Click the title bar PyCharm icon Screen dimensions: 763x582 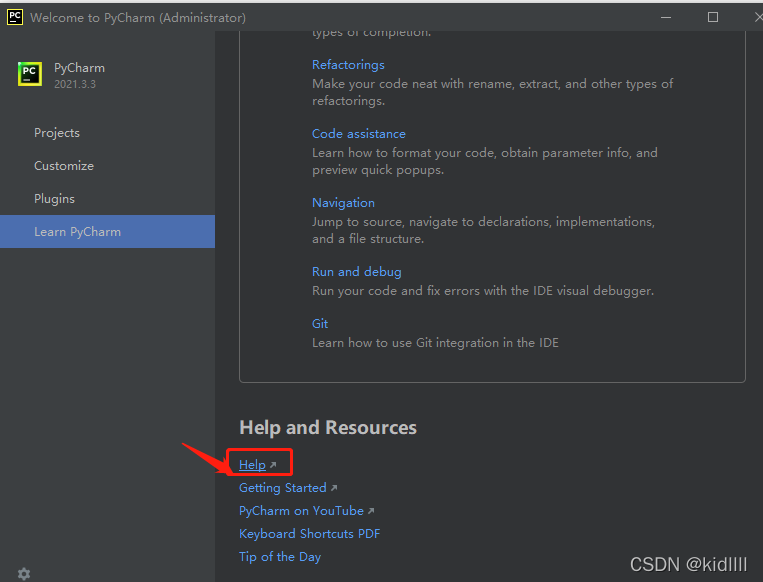coord(15,17)
